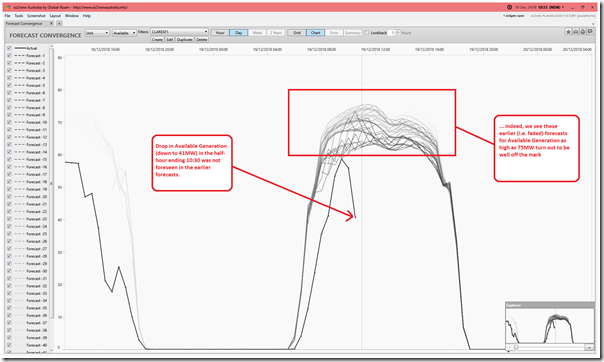The image size is (604, 362).
Task: Toggle the Forecast -20 series checkbox
Action: (x=9, y=196)
